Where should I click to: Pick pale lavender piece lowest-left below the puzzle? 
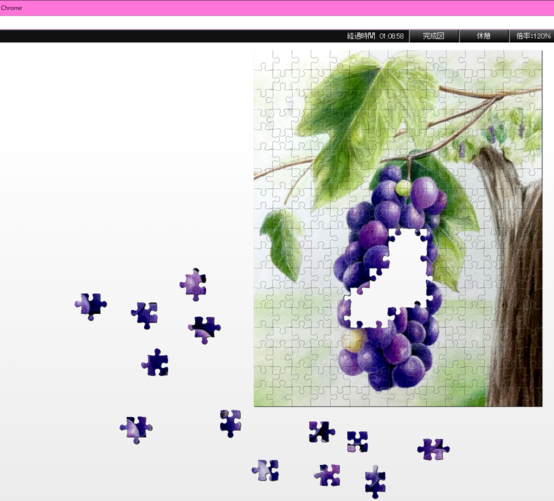(265, 470)
